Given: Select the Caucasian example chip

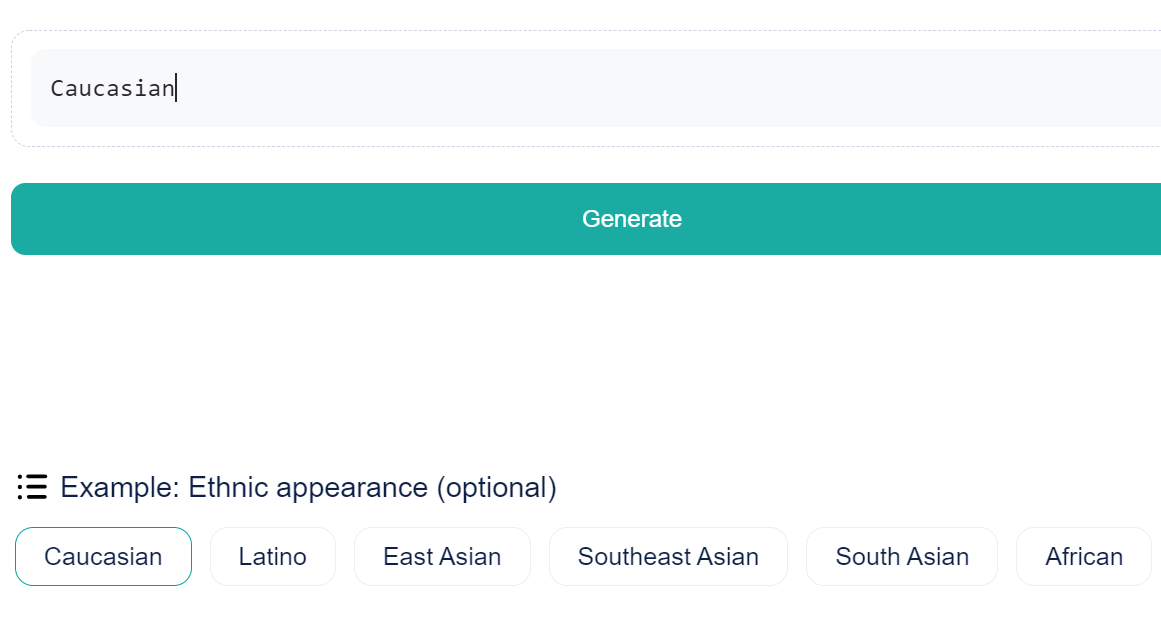Looking at the screenshot, I should click(x=103, y=556).
